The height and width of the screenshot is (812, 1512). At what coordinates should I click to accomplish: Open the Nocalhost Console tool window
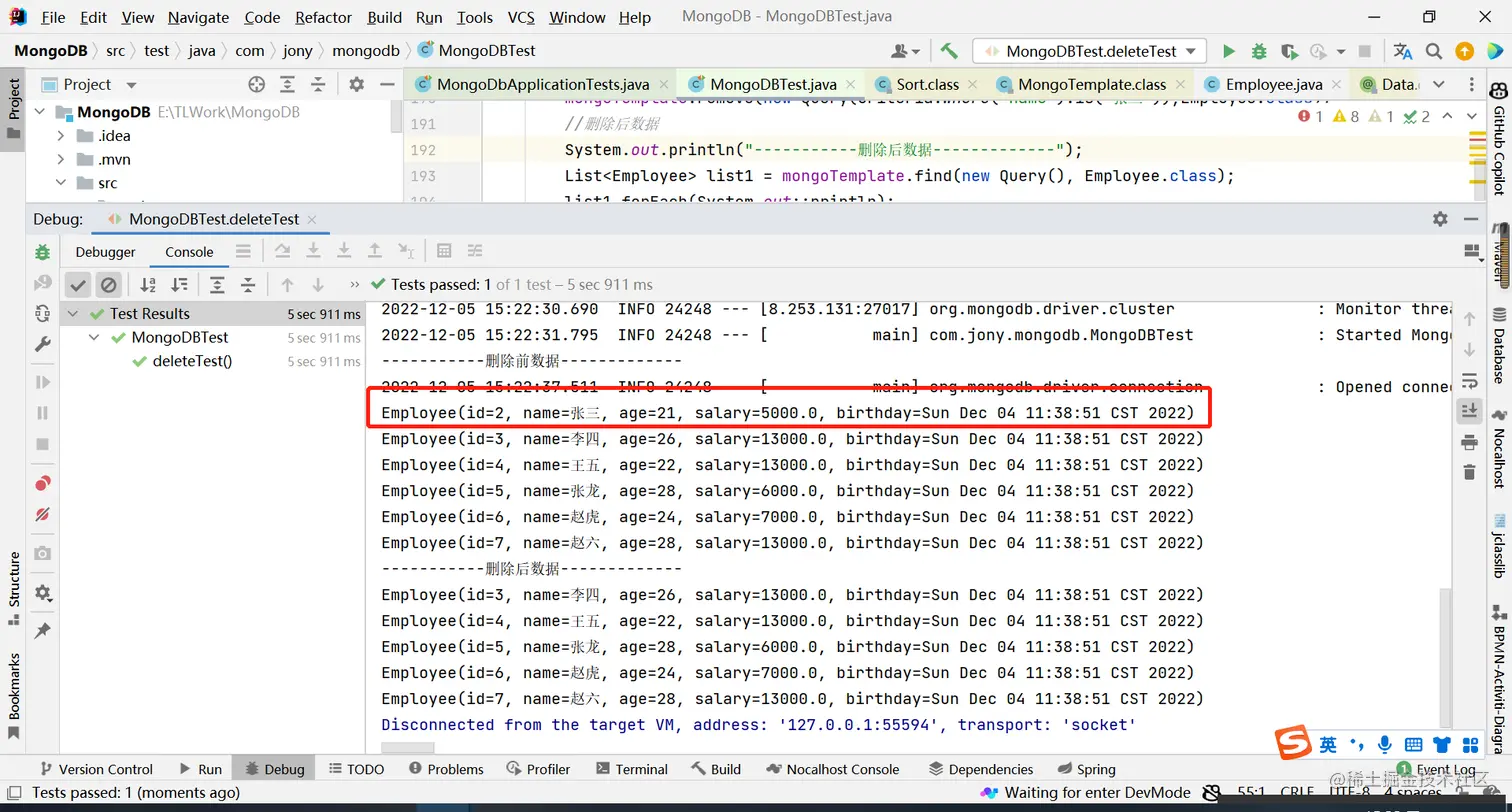point(833,769)
